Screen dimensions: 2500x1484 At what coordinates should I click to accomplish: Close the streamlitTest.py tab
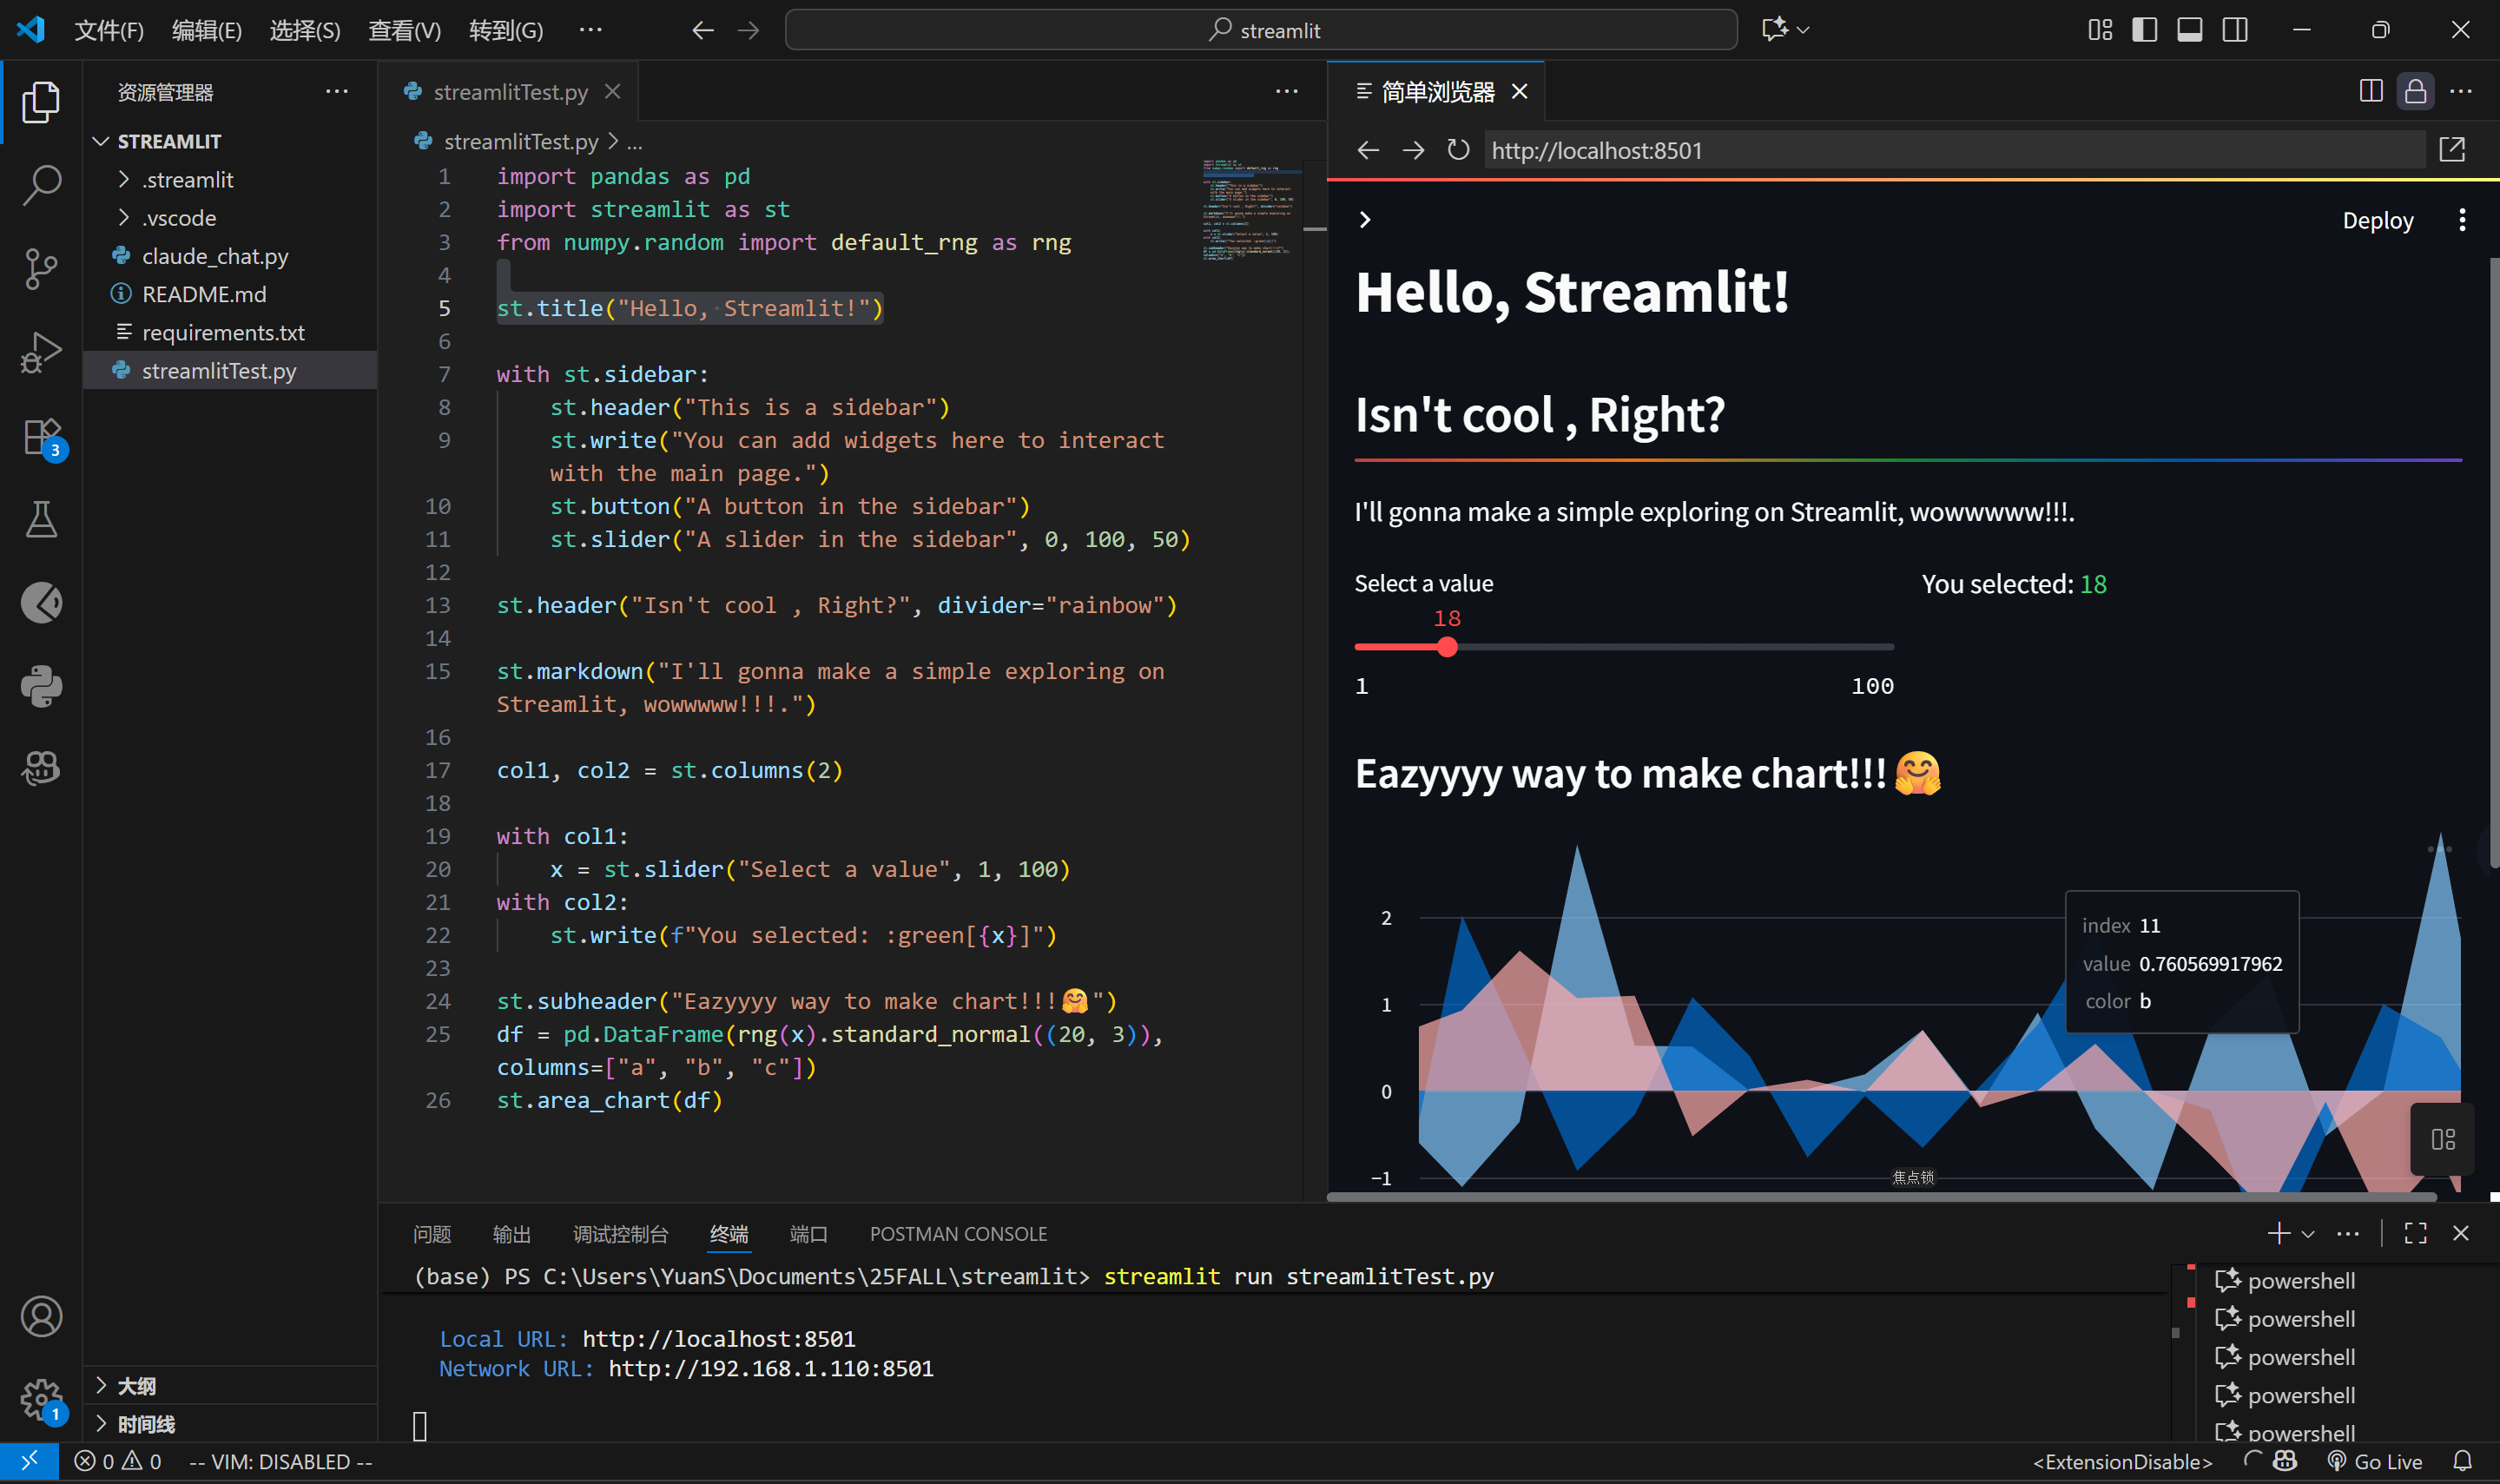coord(613,91)
